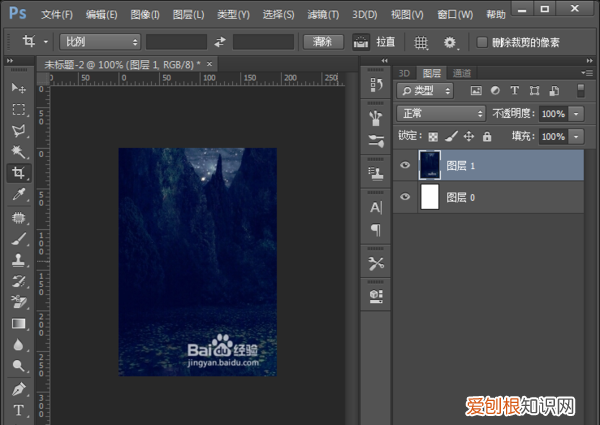The width and height of the screenshot is (600, 425).
Task: Select the Blur tool
Action: click(18, 345)
